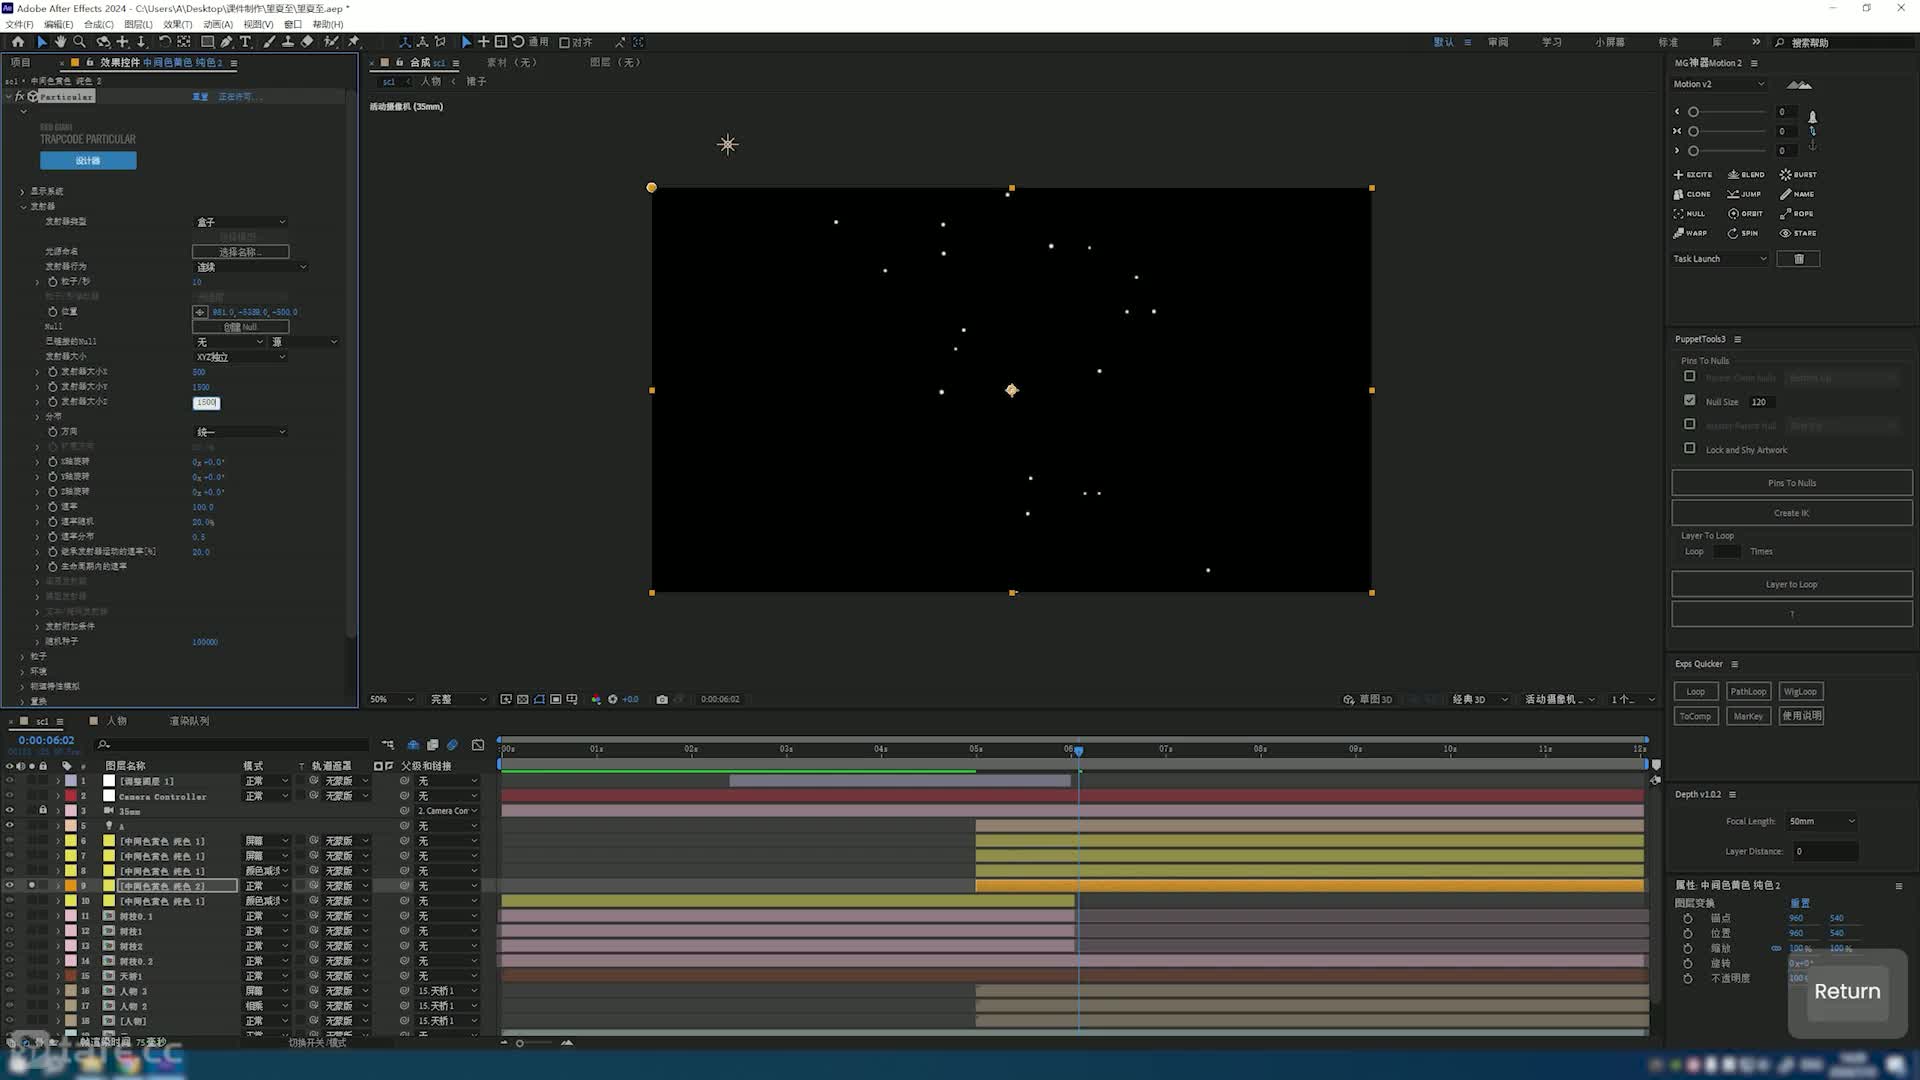Click the PathLoop expression button
Screen dimensions: 1920x1080
click(1748, 692)
